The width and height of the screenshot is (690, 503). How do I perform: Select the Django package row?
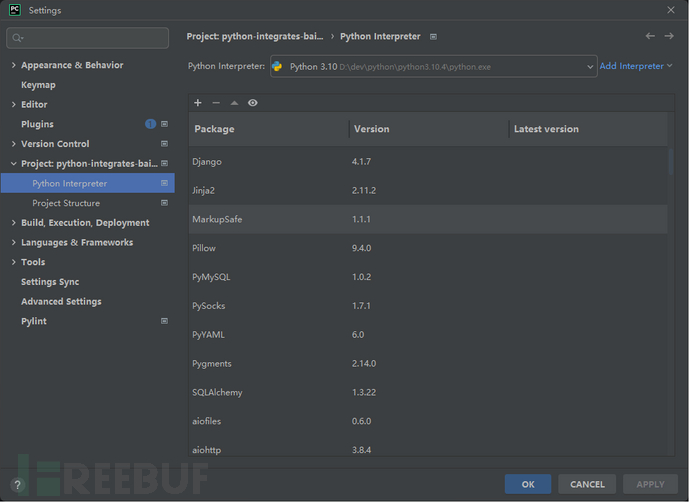point(428,162)
